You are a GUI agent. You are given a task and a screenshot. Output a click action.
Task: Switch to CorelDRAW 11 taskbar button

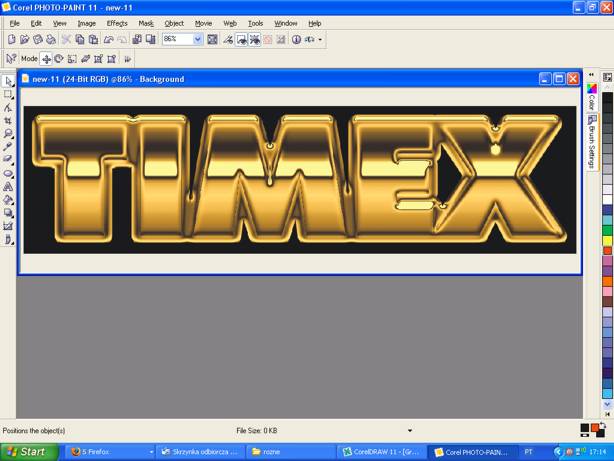(381, 452)
